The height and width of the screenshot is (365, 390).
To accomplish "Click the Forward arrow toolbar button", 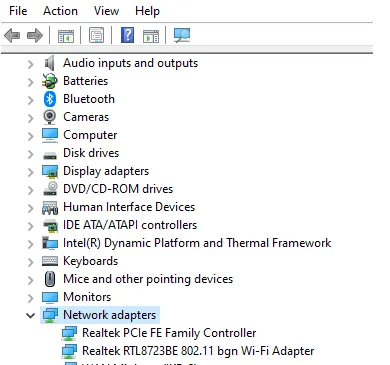I will pos(35,35).
